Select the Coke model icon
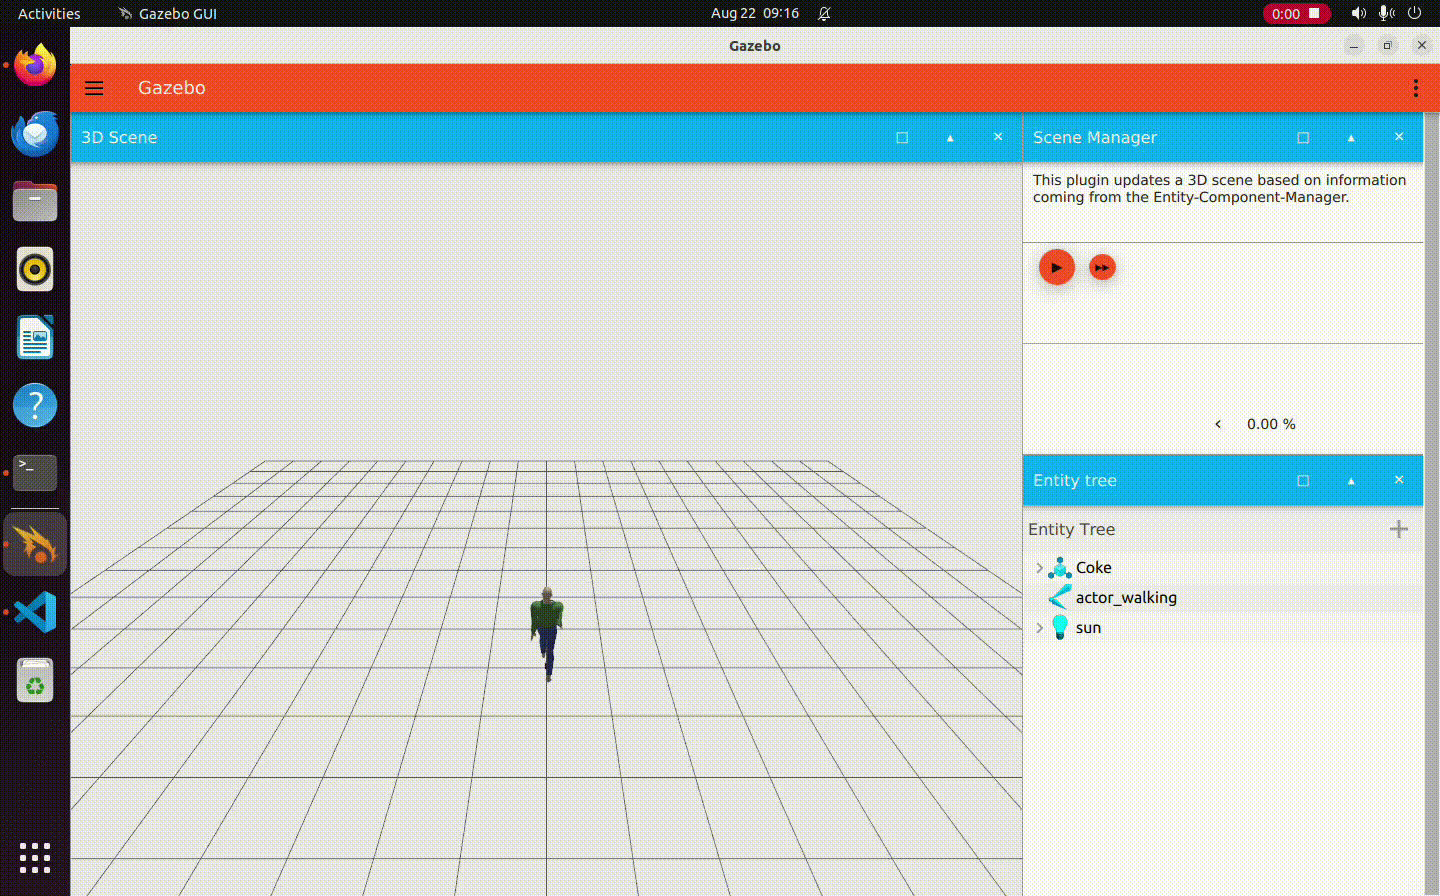This screenshot has width=1440, height=896. (x=1060, y=568)
